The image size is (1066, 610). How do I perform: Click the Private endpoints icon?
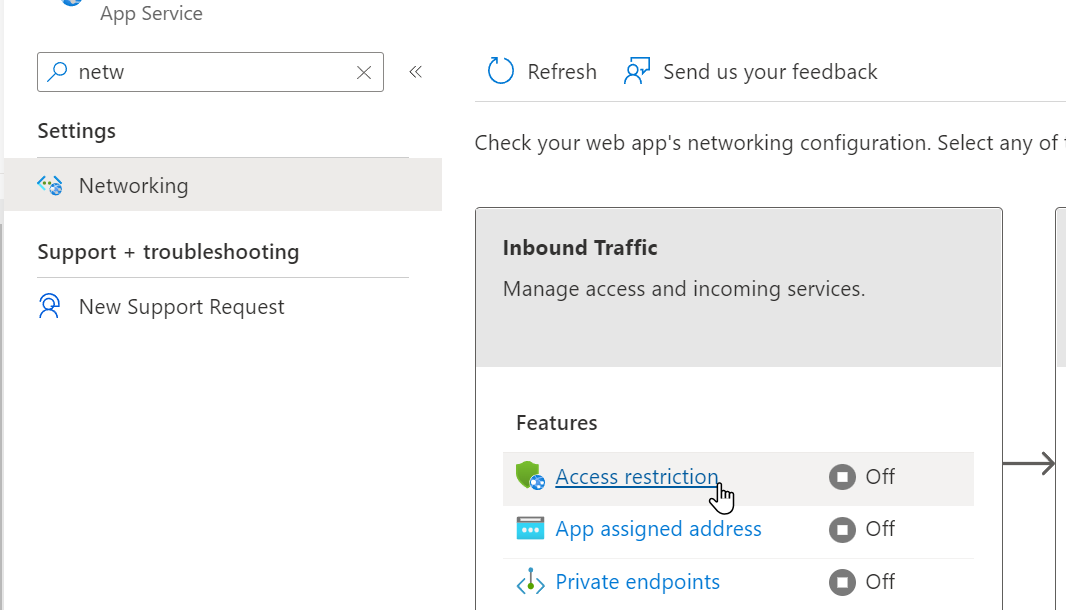pyautogui.click(x=530, y=581)
